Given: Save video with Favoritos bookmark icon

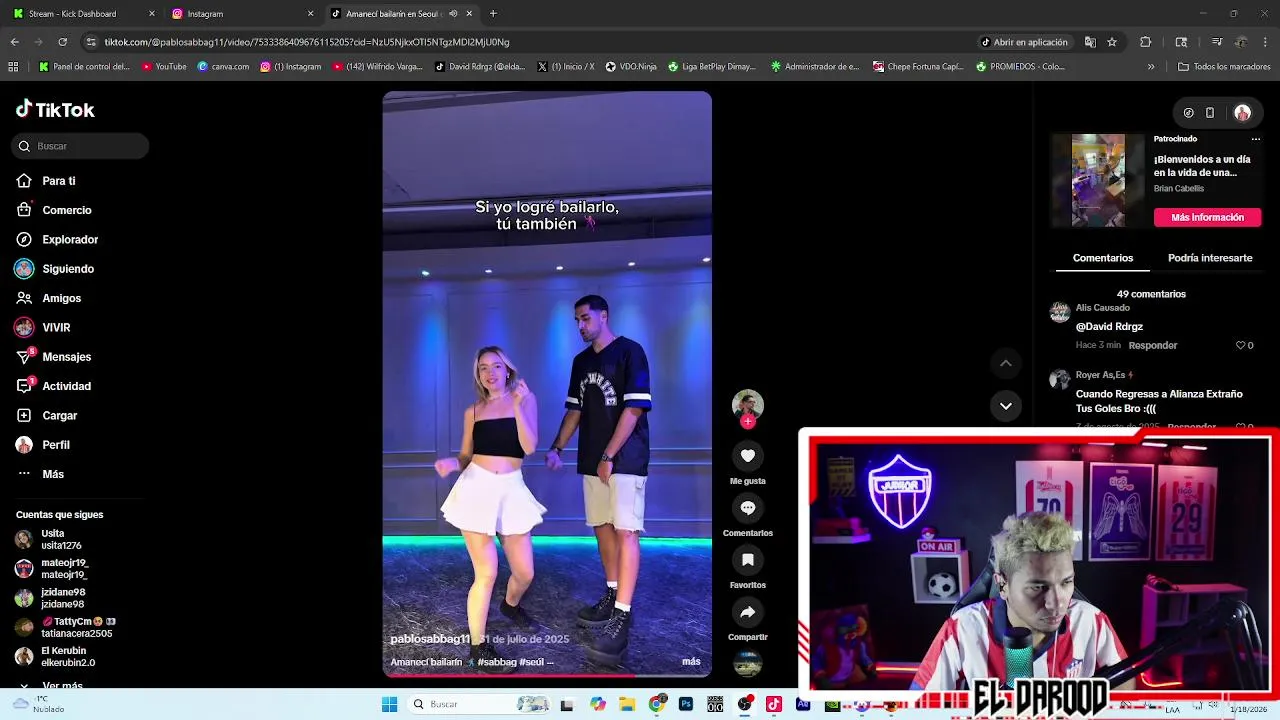Looking at the screenshot, I should coord(747,559).
